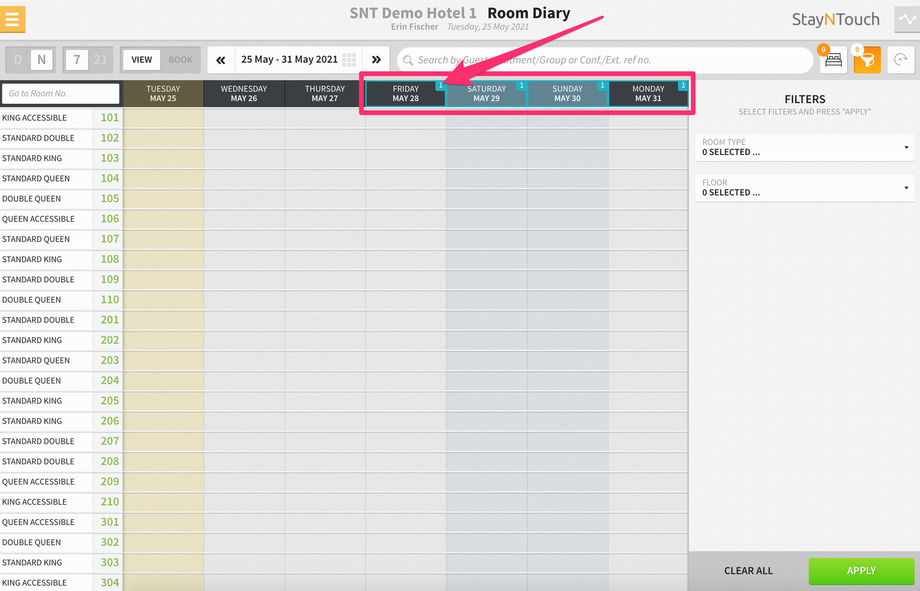Switch to VIEW mode
Image resolution: width=920 pixels, height=591 pixels.
click(141, 60)
